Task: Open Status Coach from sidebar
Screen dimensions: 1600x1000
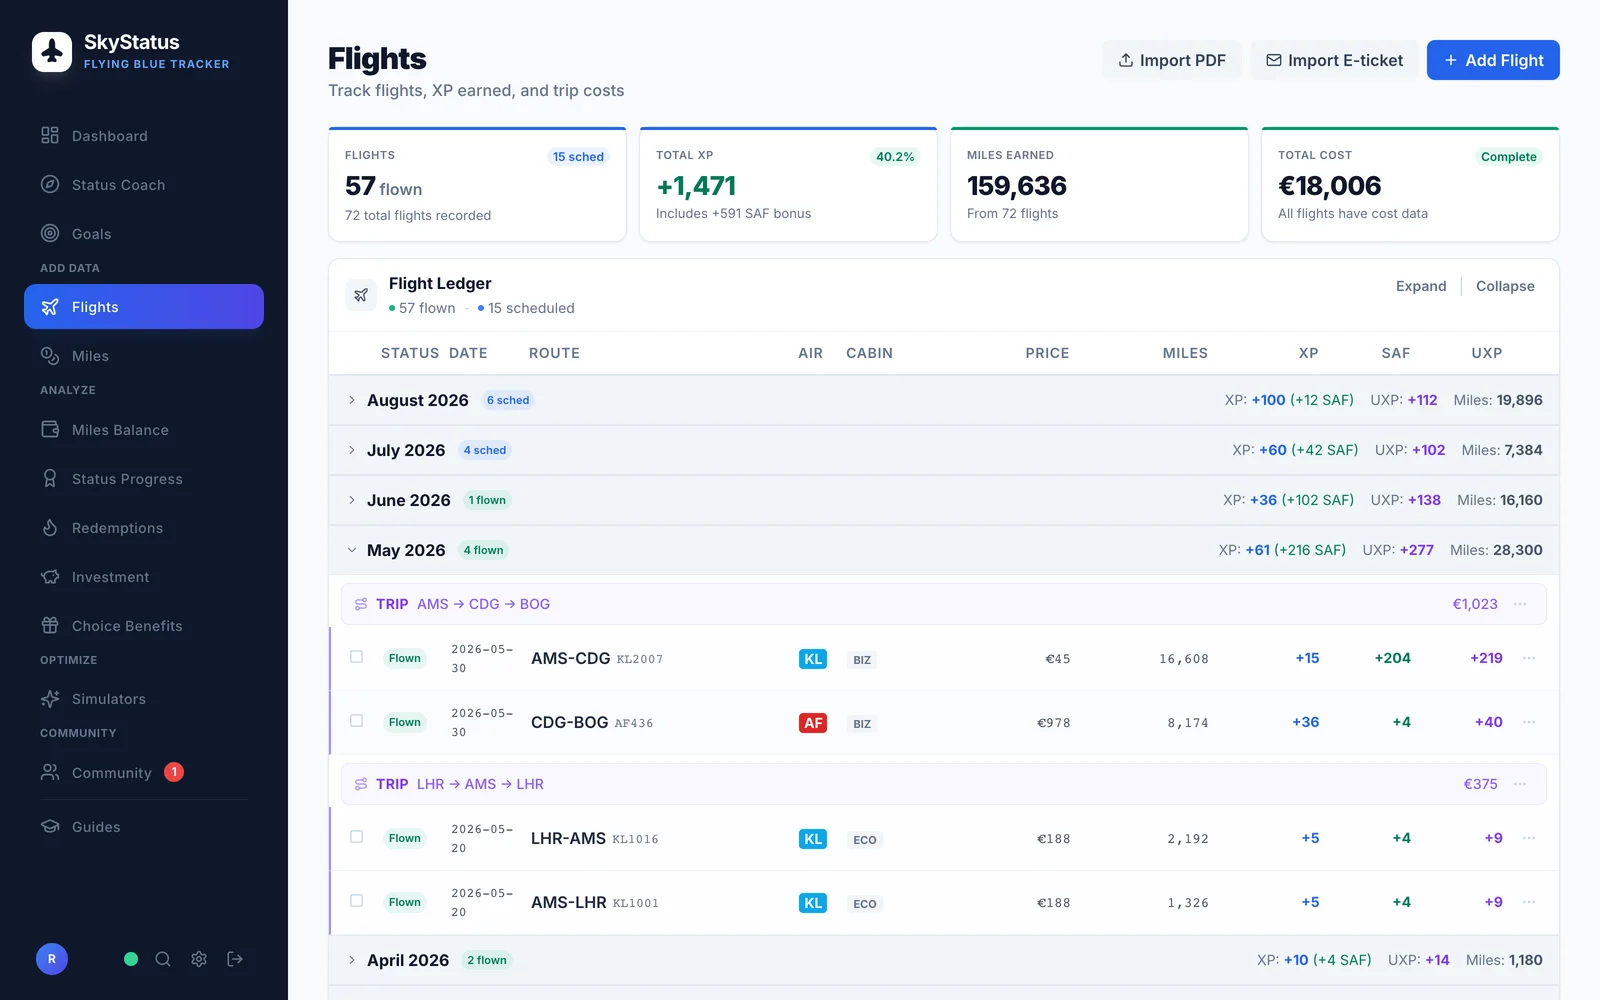Action: point(144,185)
